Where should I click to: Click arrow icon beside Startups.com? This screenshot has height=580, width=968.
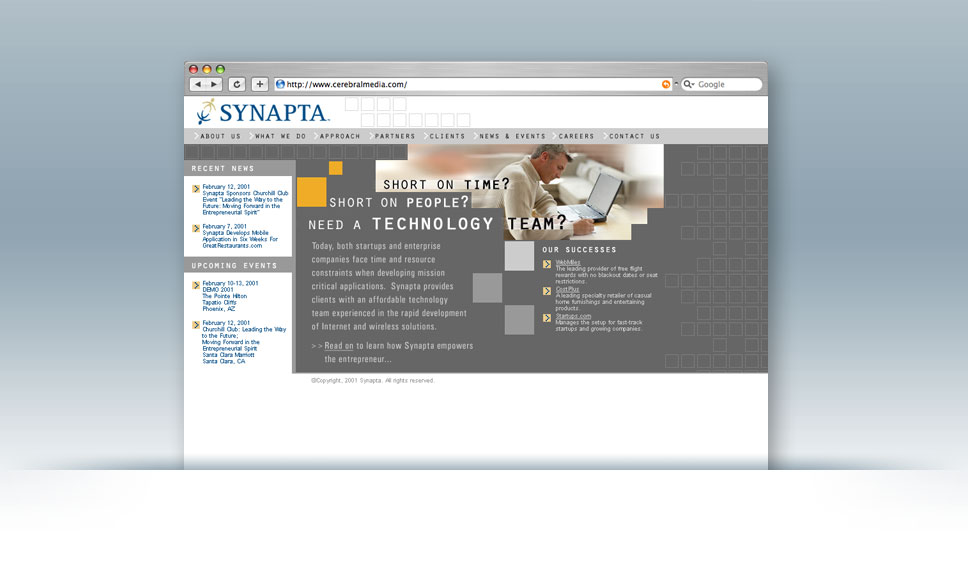547,318
